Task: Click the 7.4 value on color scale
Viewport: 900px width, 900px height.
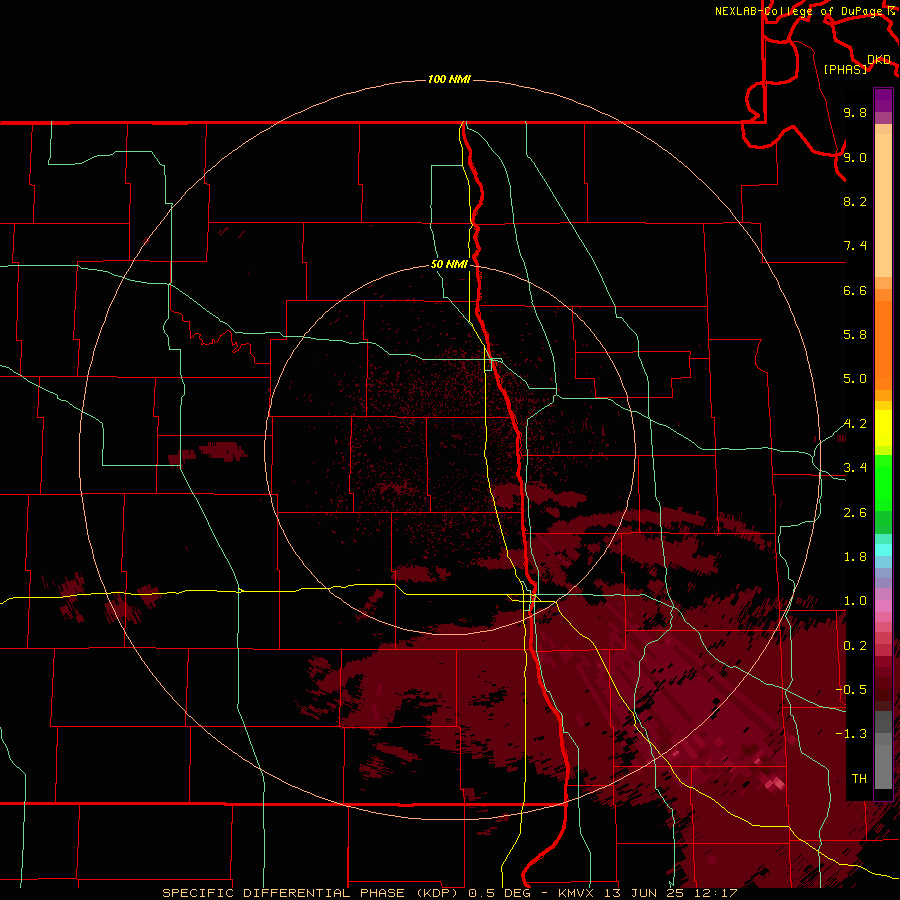Action: (x=855, y=246)
